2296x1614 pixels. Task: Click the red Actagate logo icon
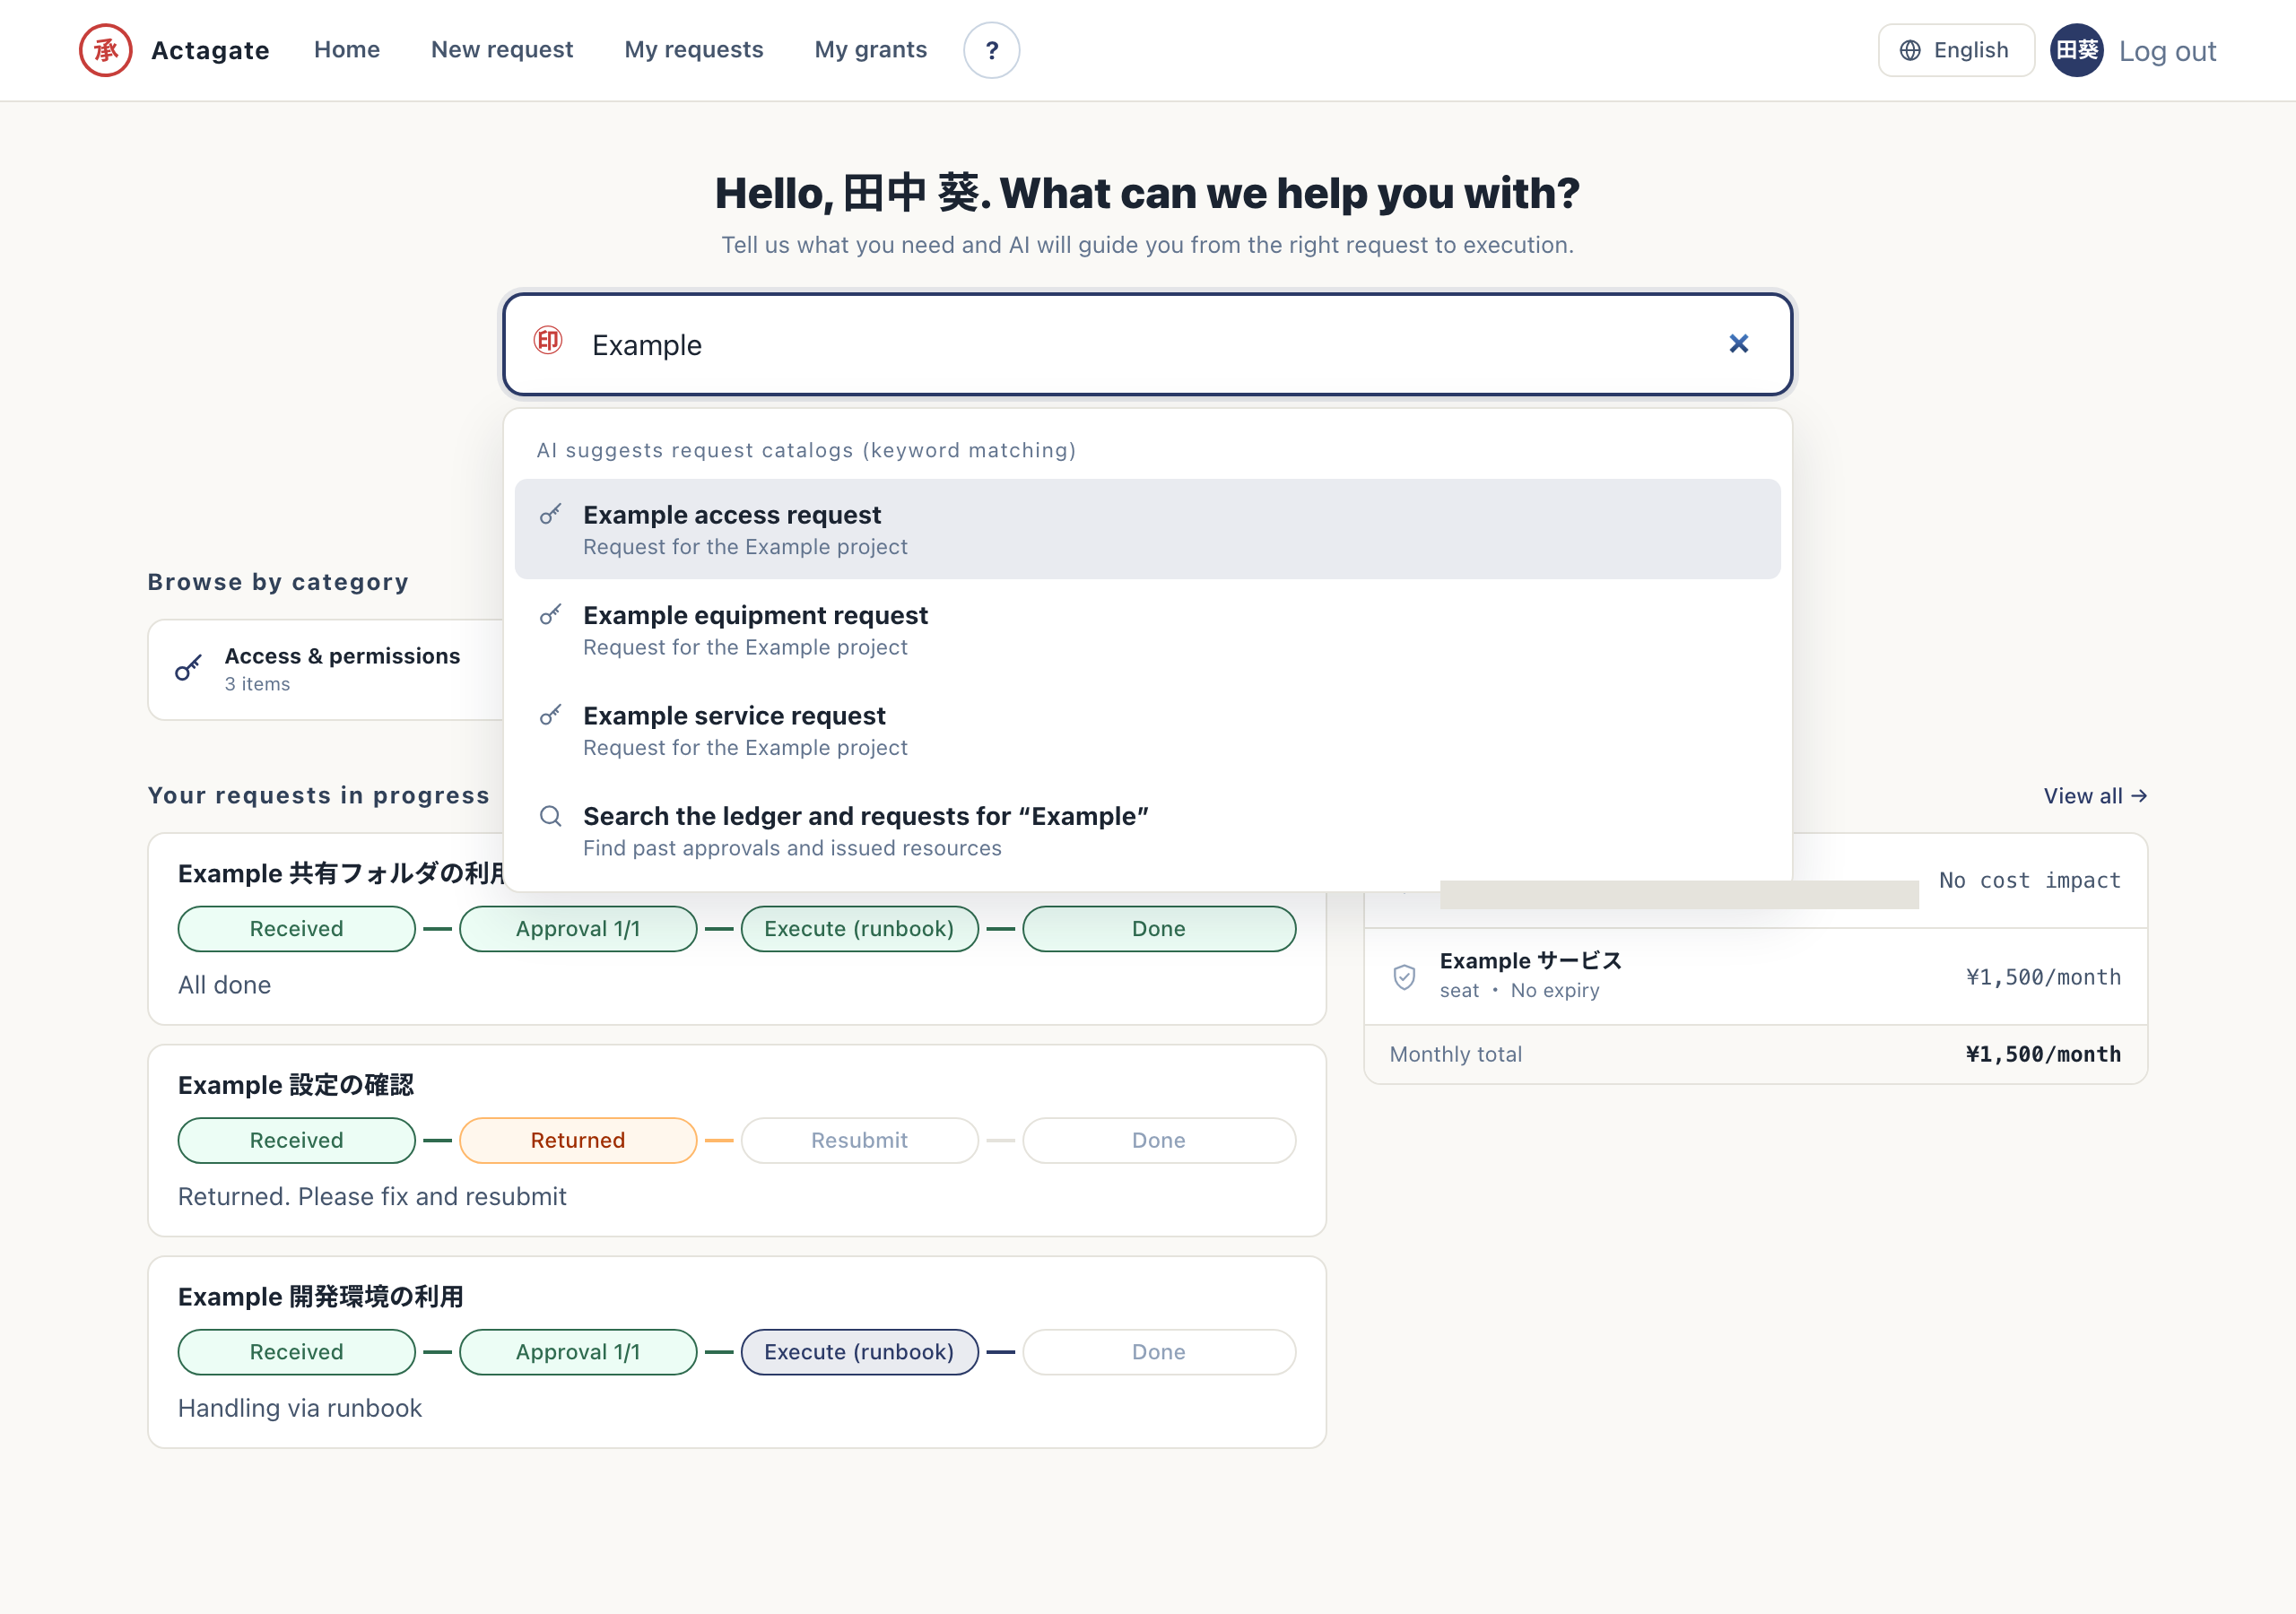click(x=106, y=50)
